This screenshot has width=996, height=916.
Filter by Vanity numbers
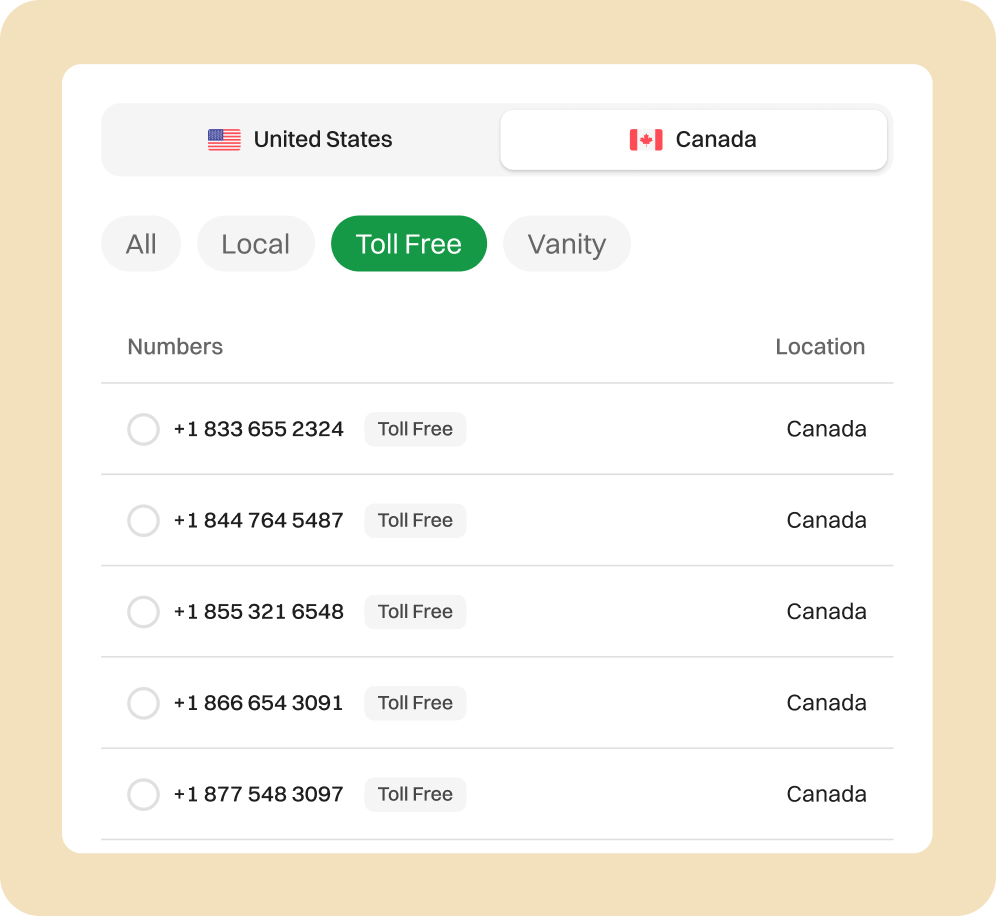click(567, 244)
